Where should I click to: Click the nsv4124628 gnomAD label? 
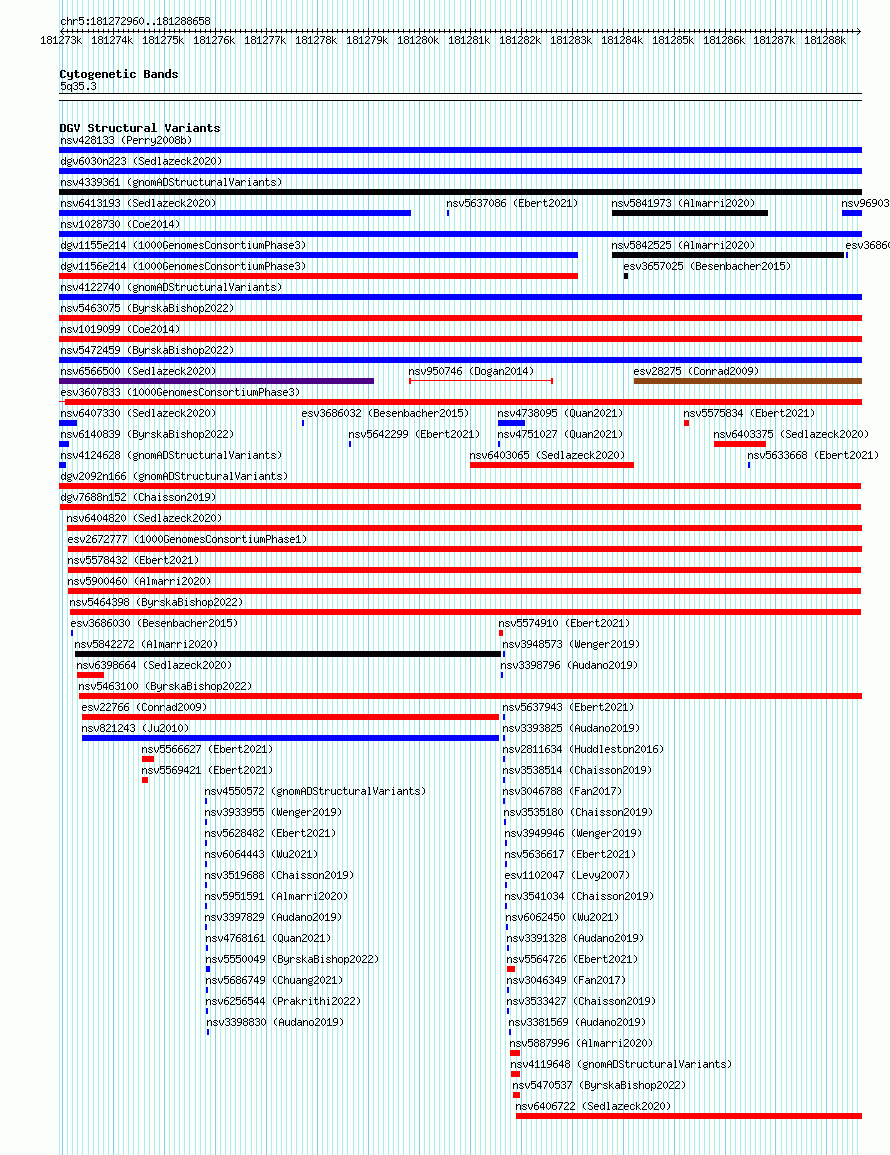(x=171, y=455)
